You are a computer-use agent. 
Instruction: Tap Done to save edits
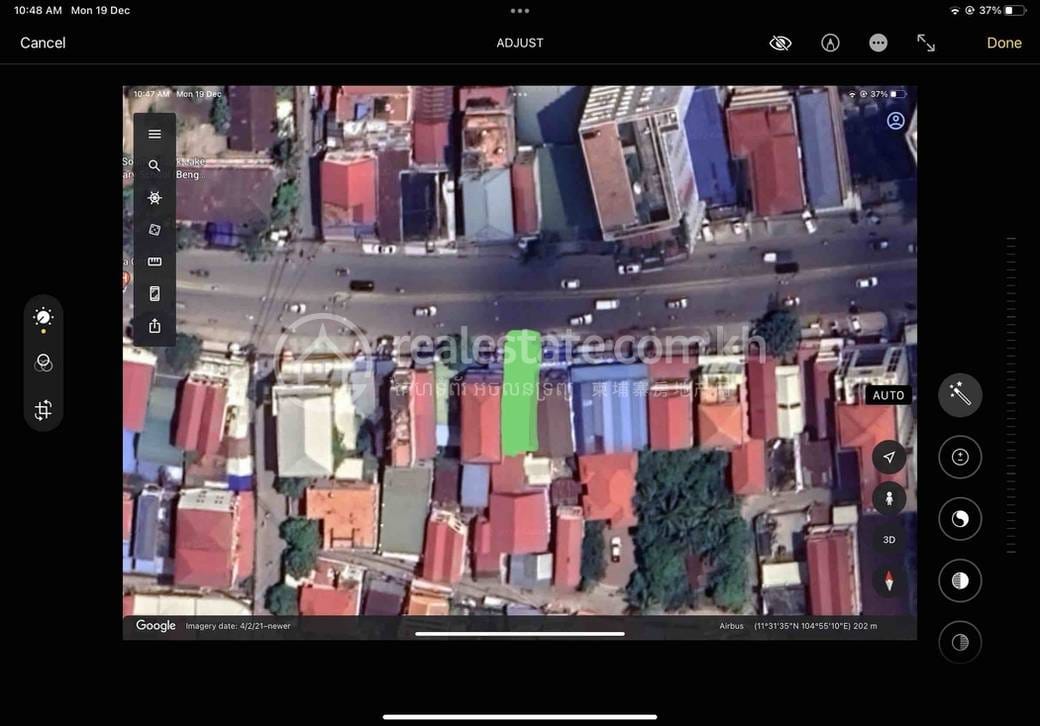tap(1004, 43)
